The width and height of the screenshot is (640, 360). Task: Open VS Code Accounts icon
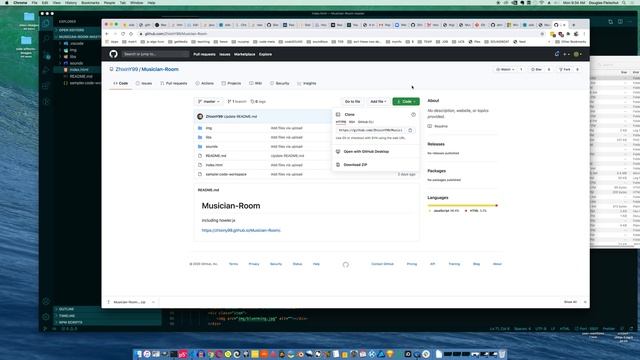46,302
